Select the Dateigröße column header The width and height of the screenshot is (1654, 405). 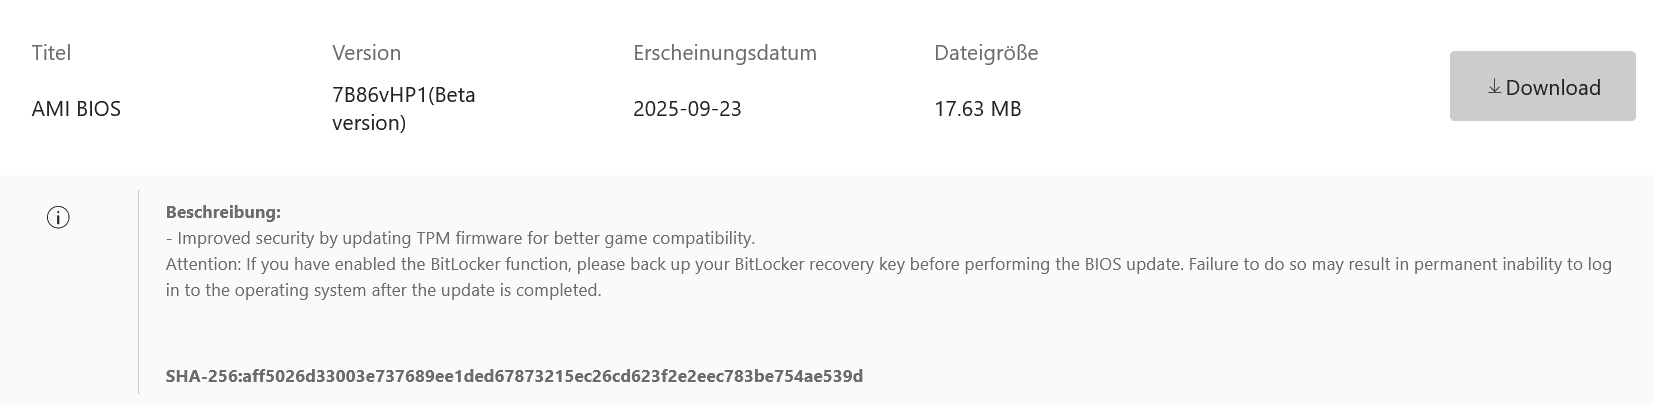[x=985, y=53]
